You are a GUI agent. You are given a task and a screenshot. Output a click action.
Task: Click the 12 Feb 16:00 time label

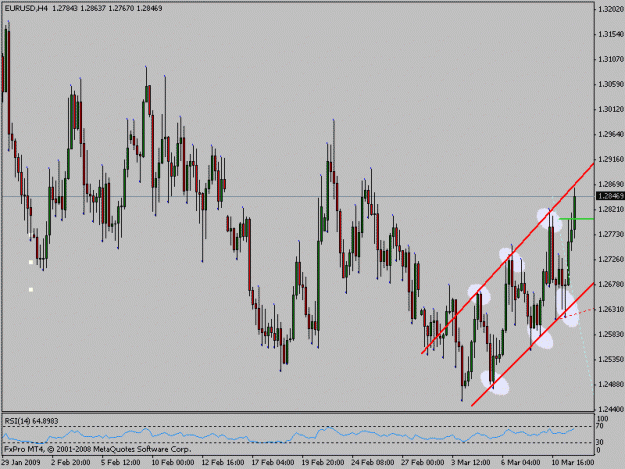click(x=223, y=463)
